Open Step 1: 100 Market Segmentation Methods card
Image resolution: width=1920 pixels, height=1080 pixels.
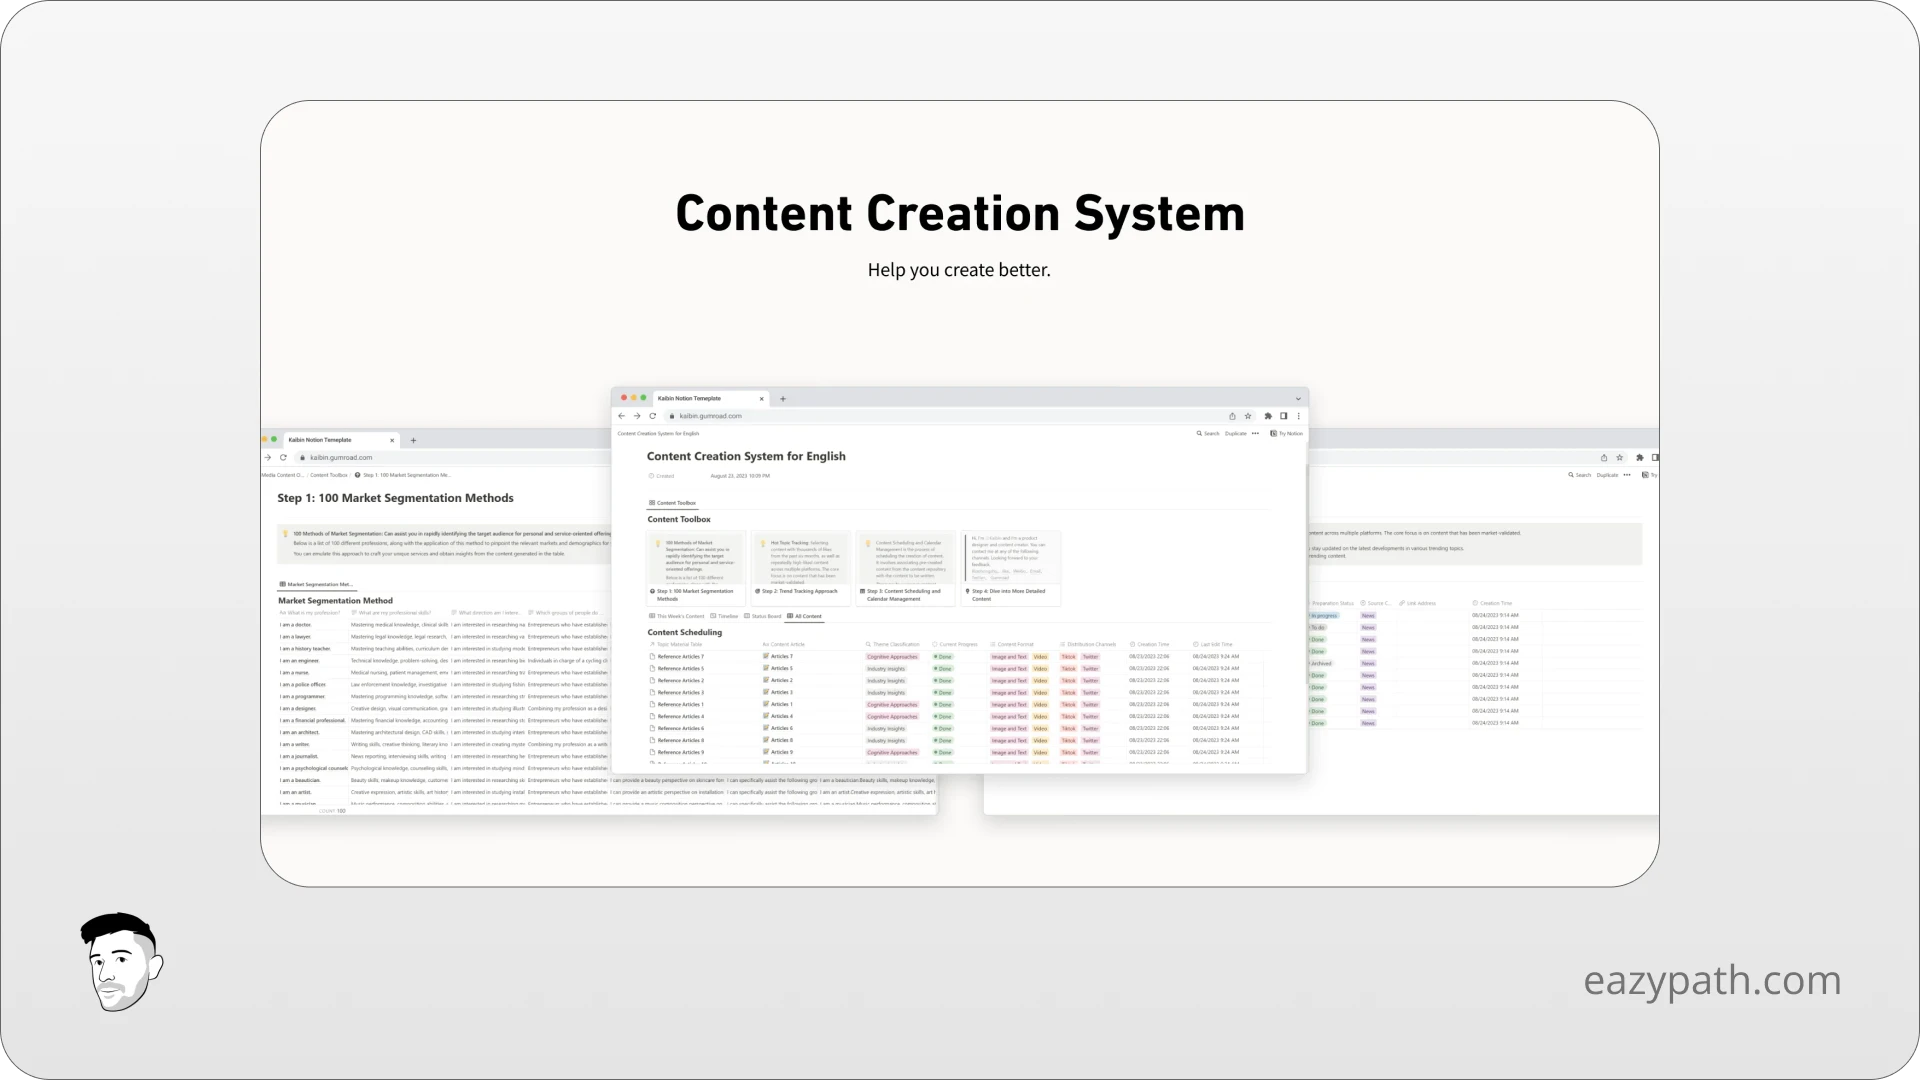(696, 568)
